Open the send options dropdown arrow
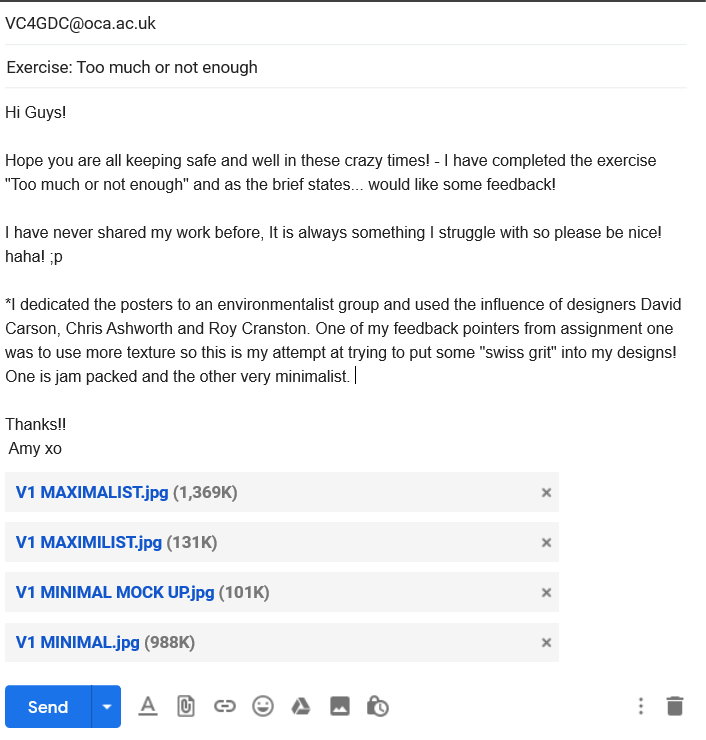 pos(106,707)
